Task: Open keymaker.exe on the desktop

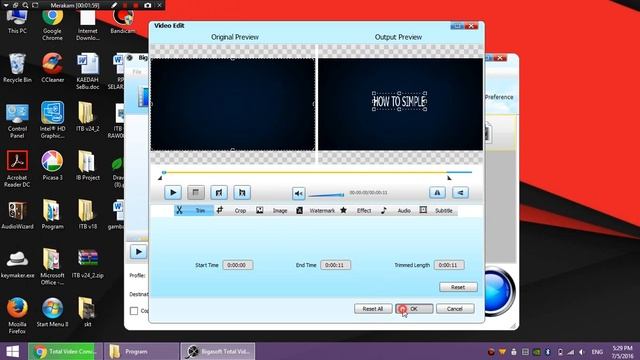Action: pyautogui.click(x=17, y=264)
